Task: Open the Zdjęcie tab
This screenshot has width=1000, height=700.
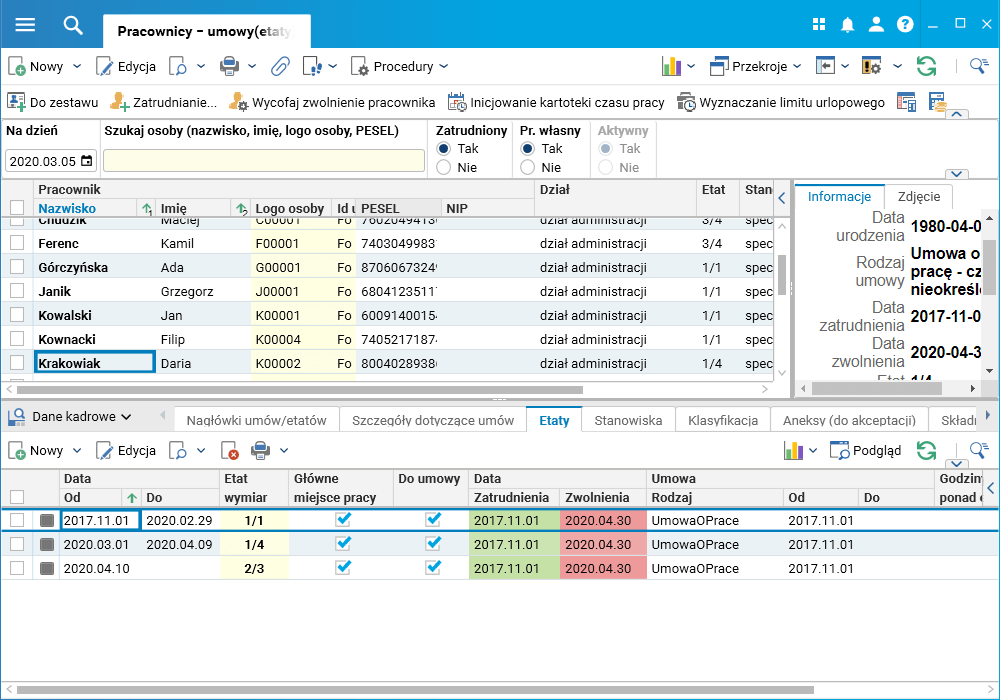Action: (919, 197)
